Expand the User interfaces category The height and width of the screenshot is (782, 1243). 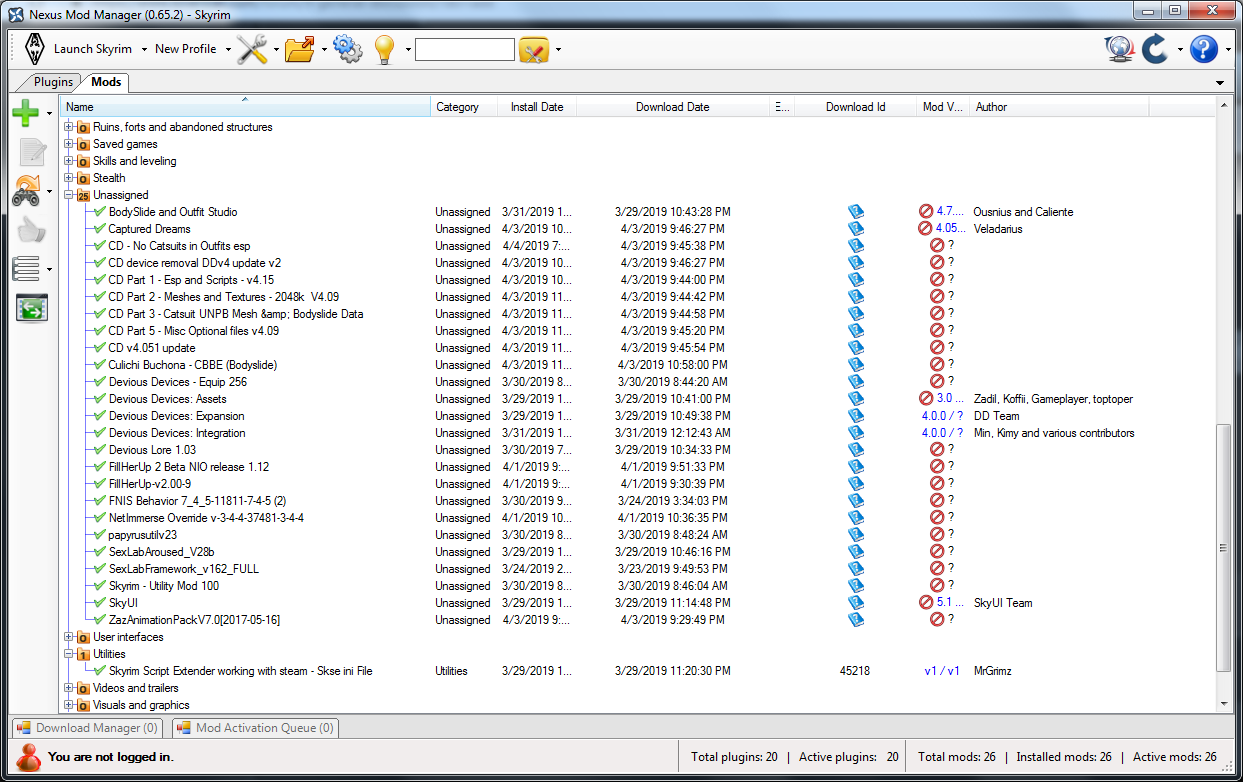(69, 637)
